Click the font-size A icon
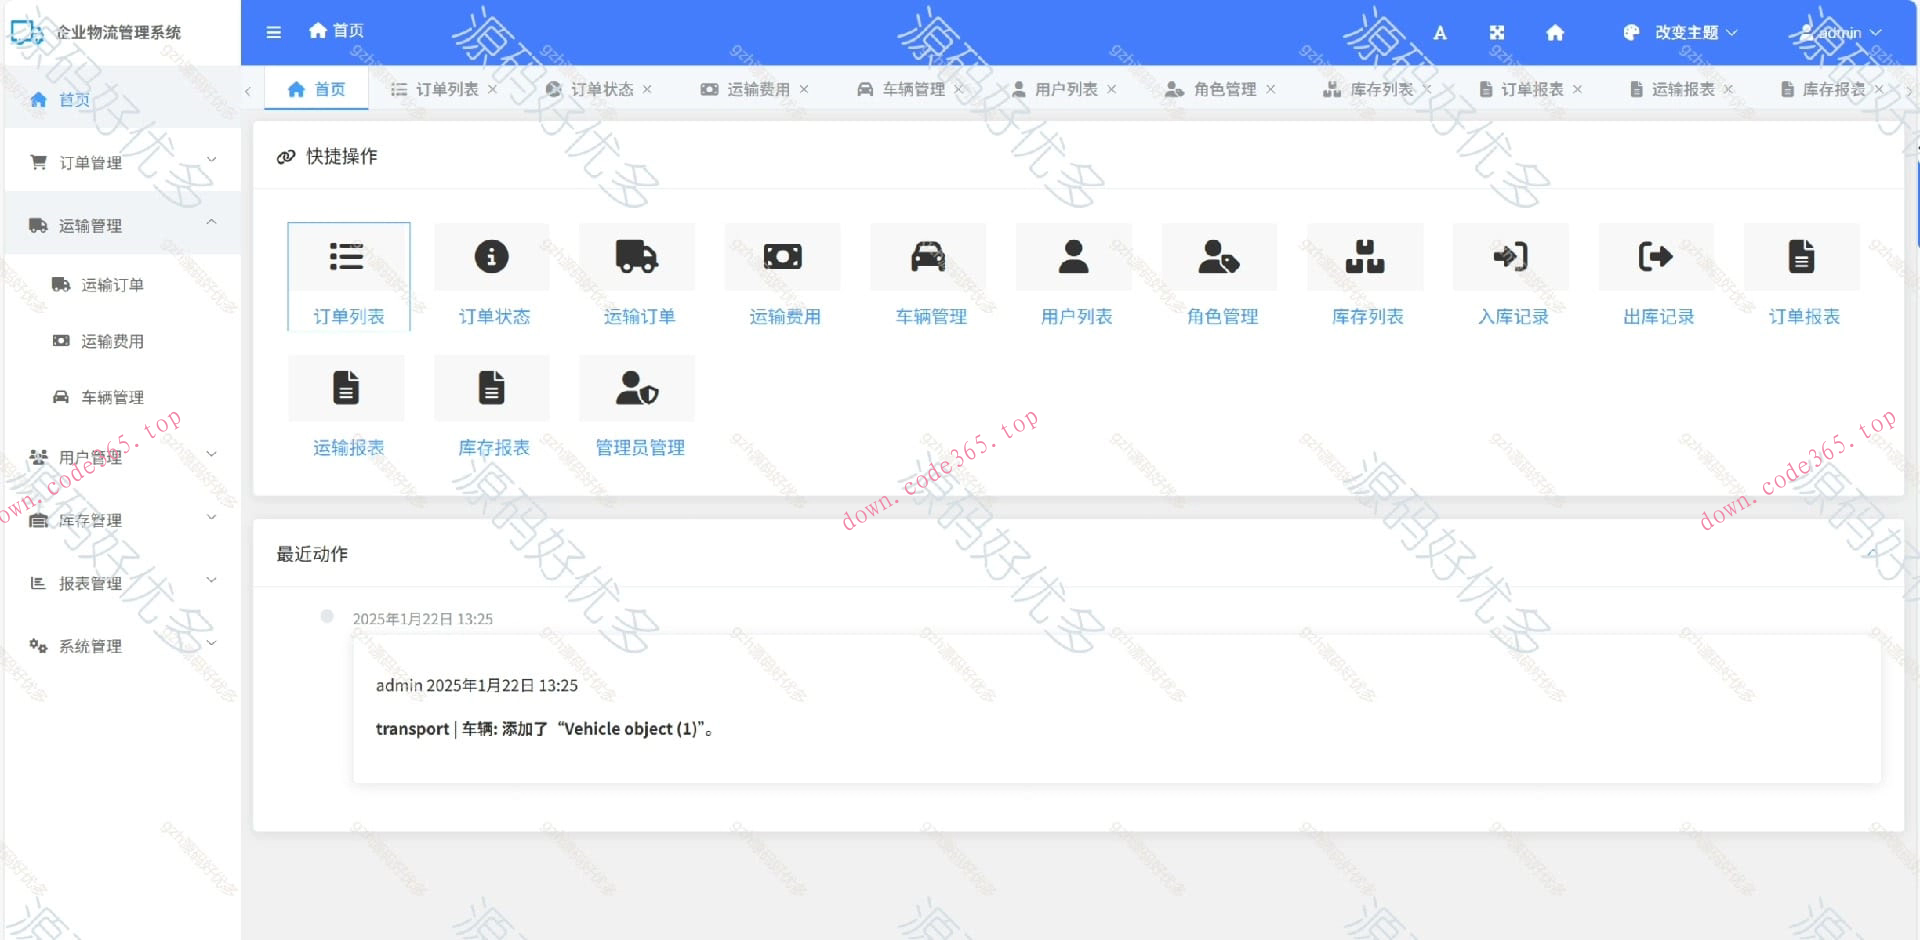Image resolution: width=1920 pixels, height=940 pixels. click(x=1440, y=32)
